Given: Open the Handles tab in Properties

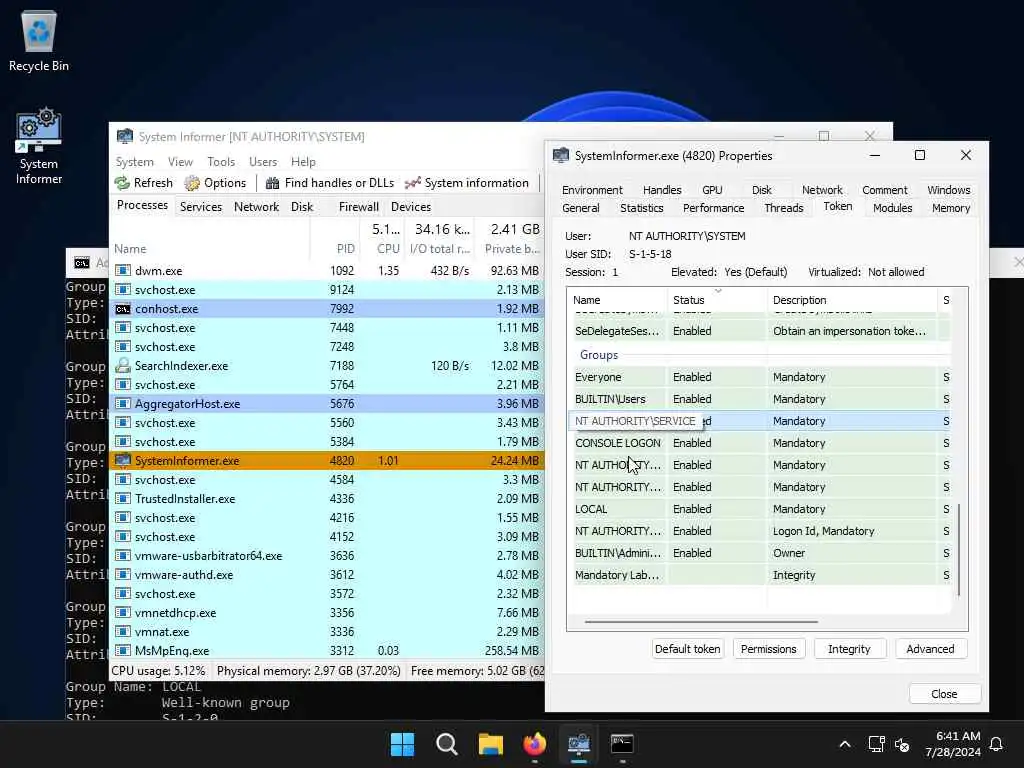Looking at the screenshot, I should click(x=662, y=190).
